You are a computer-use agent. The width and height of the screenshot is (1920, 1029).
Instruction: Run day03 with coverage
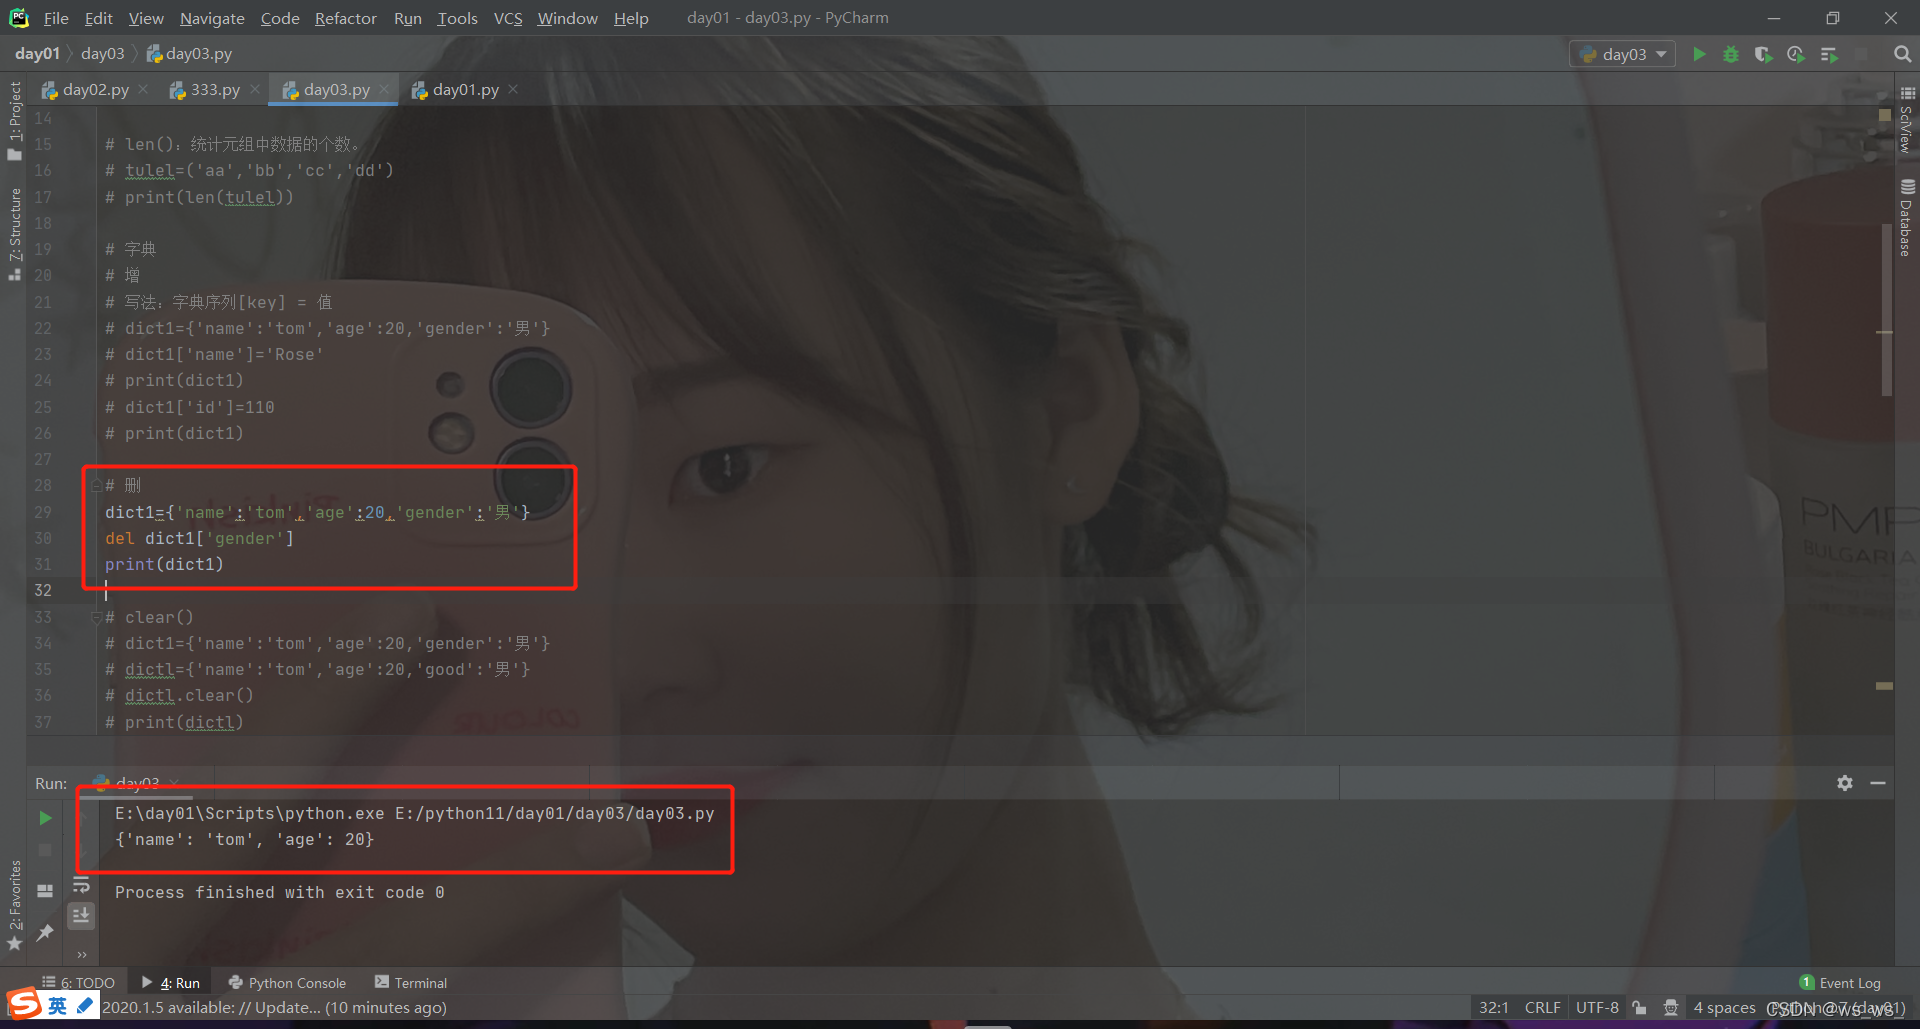[1763, 54]
